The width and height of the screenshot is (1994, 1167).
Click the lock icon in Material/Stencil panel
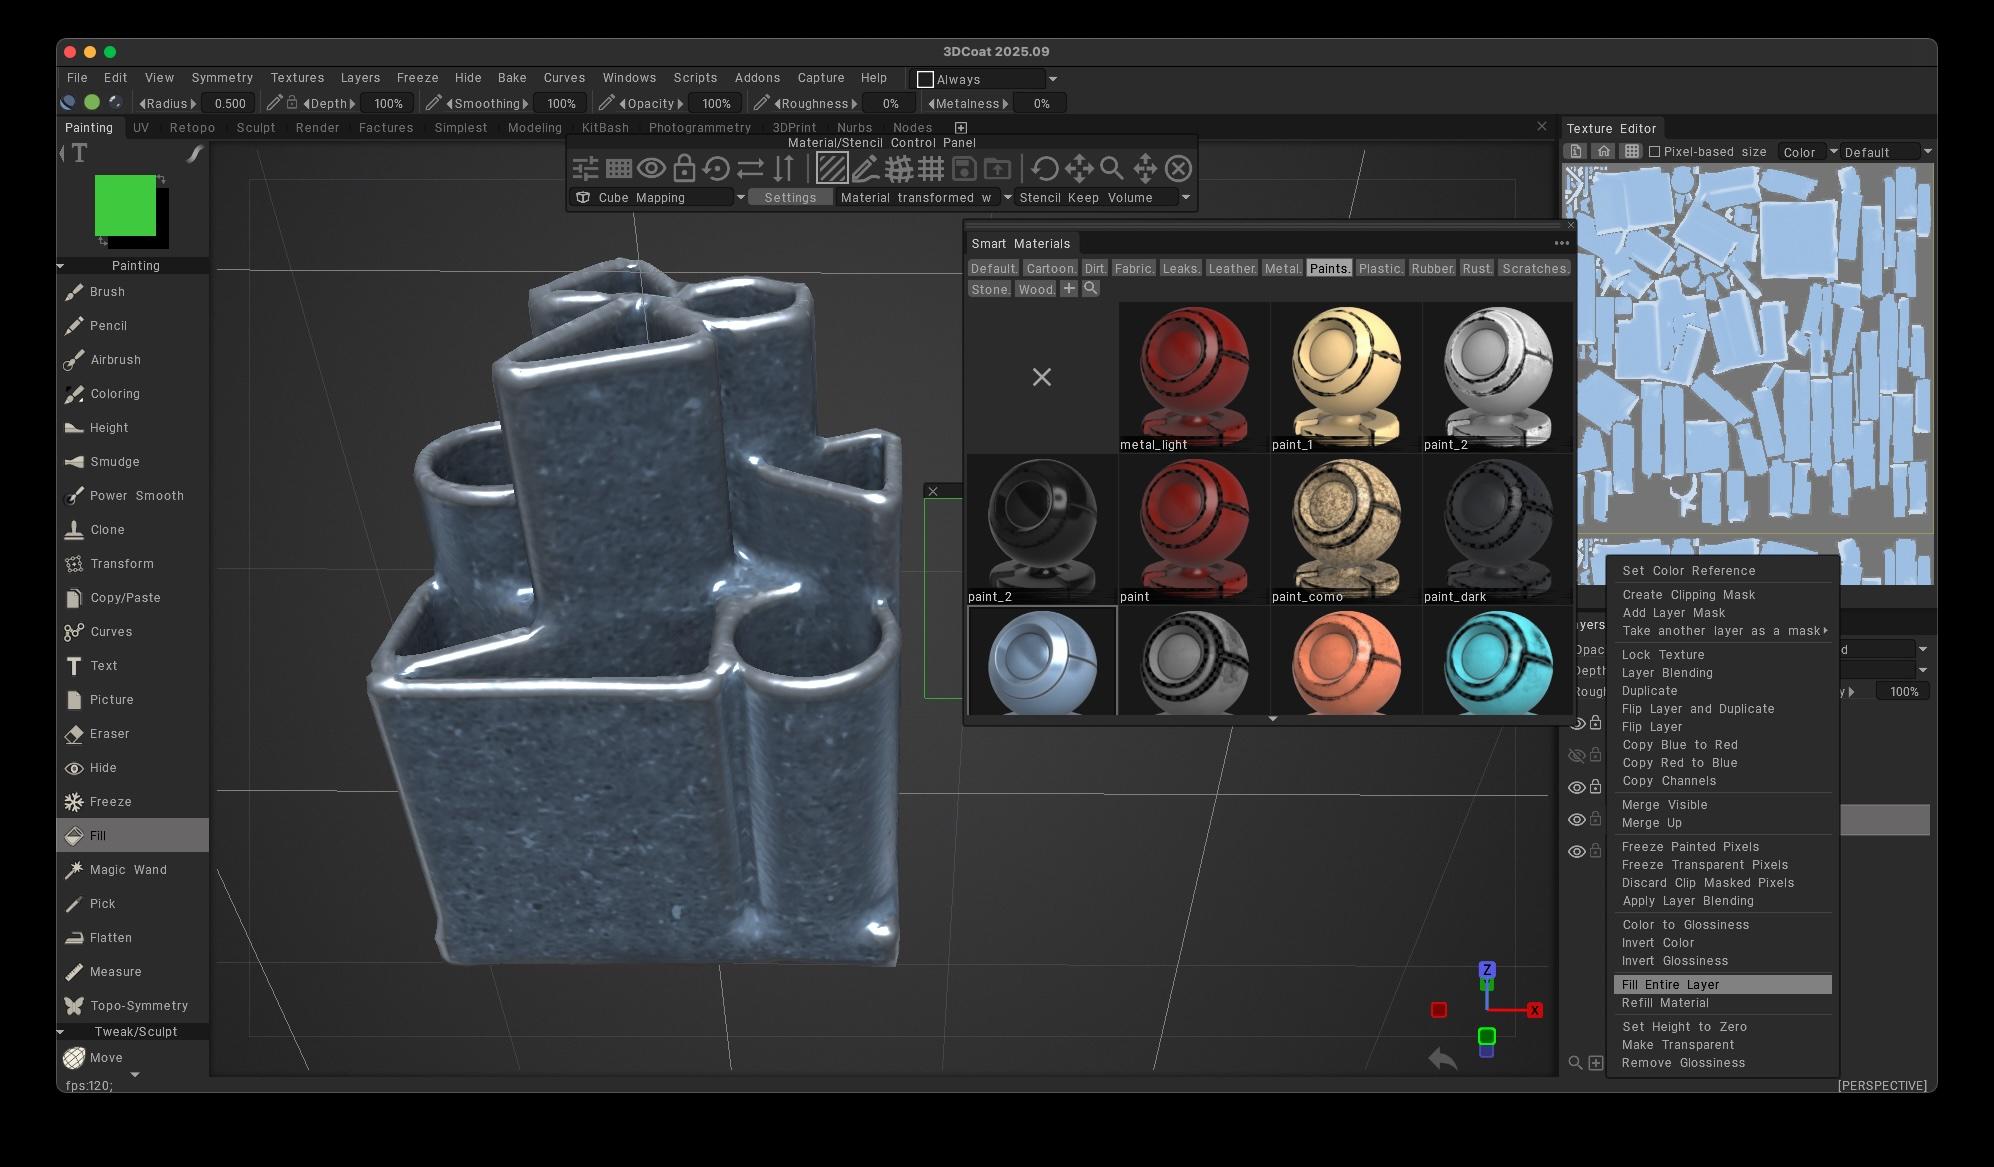click(x=684, y=168)
